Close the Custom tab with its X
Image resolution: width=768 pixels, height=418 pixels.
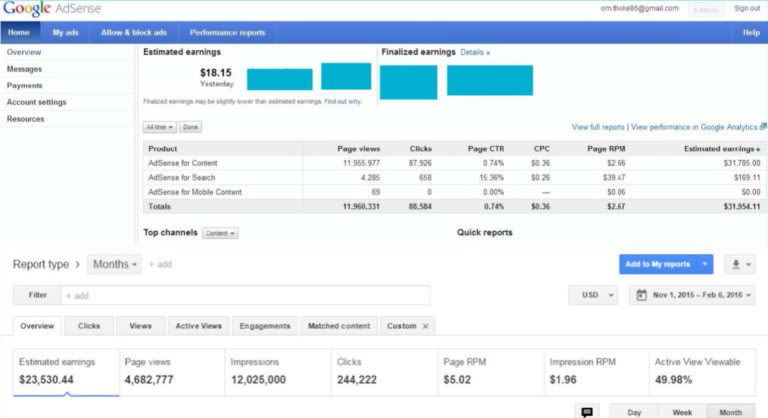tap(425, 326)
